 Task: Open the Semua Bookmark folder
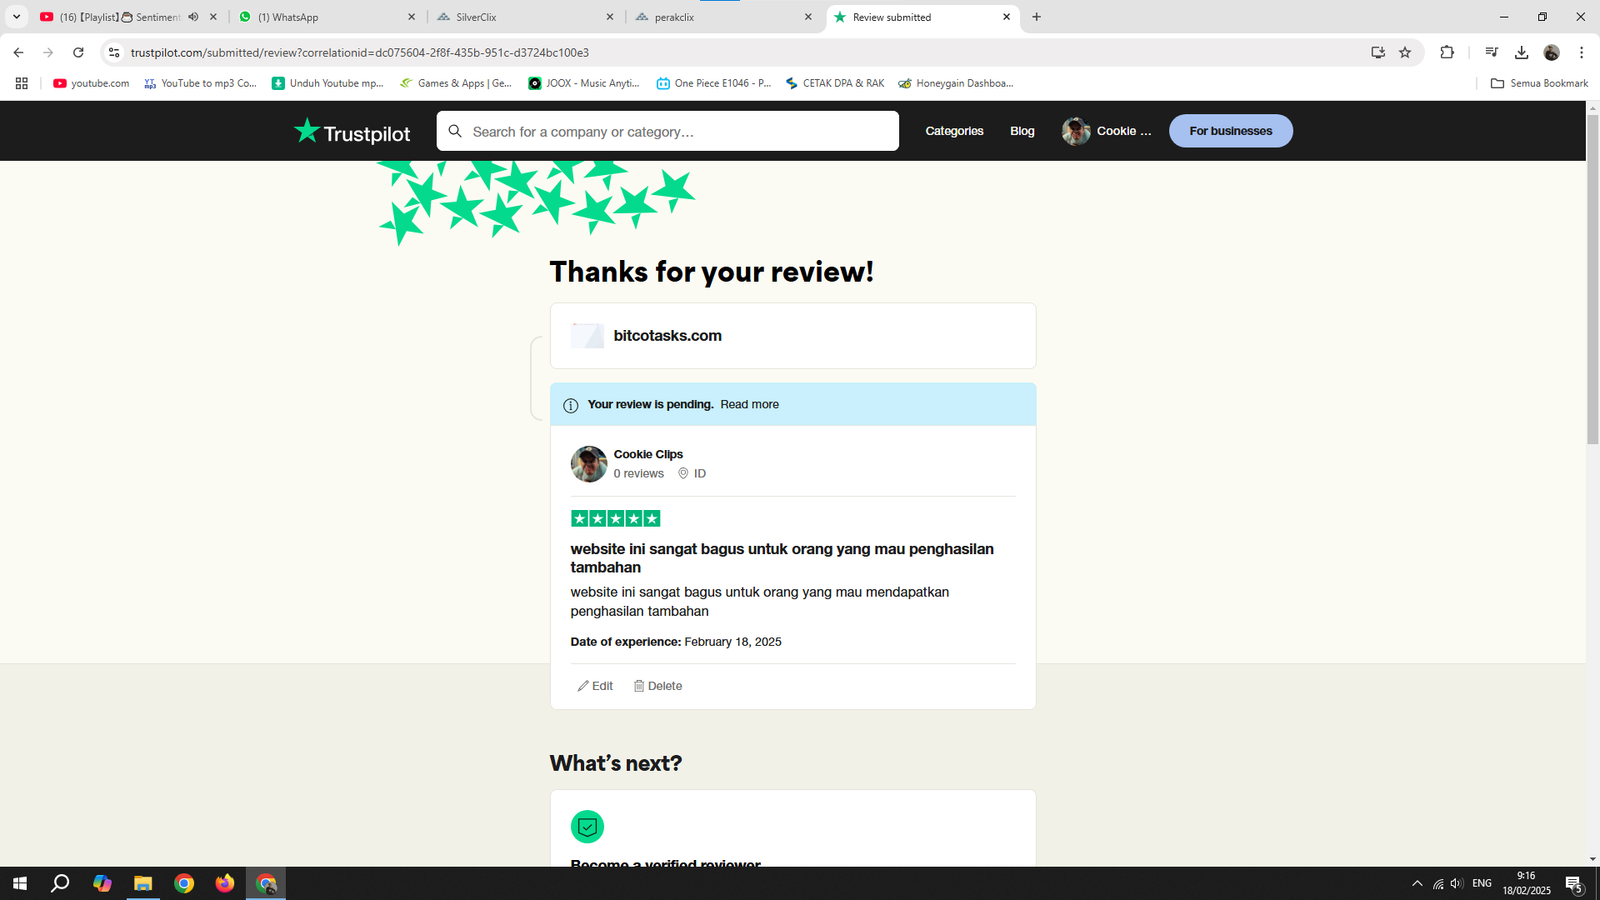click(x=1539, y=83)
